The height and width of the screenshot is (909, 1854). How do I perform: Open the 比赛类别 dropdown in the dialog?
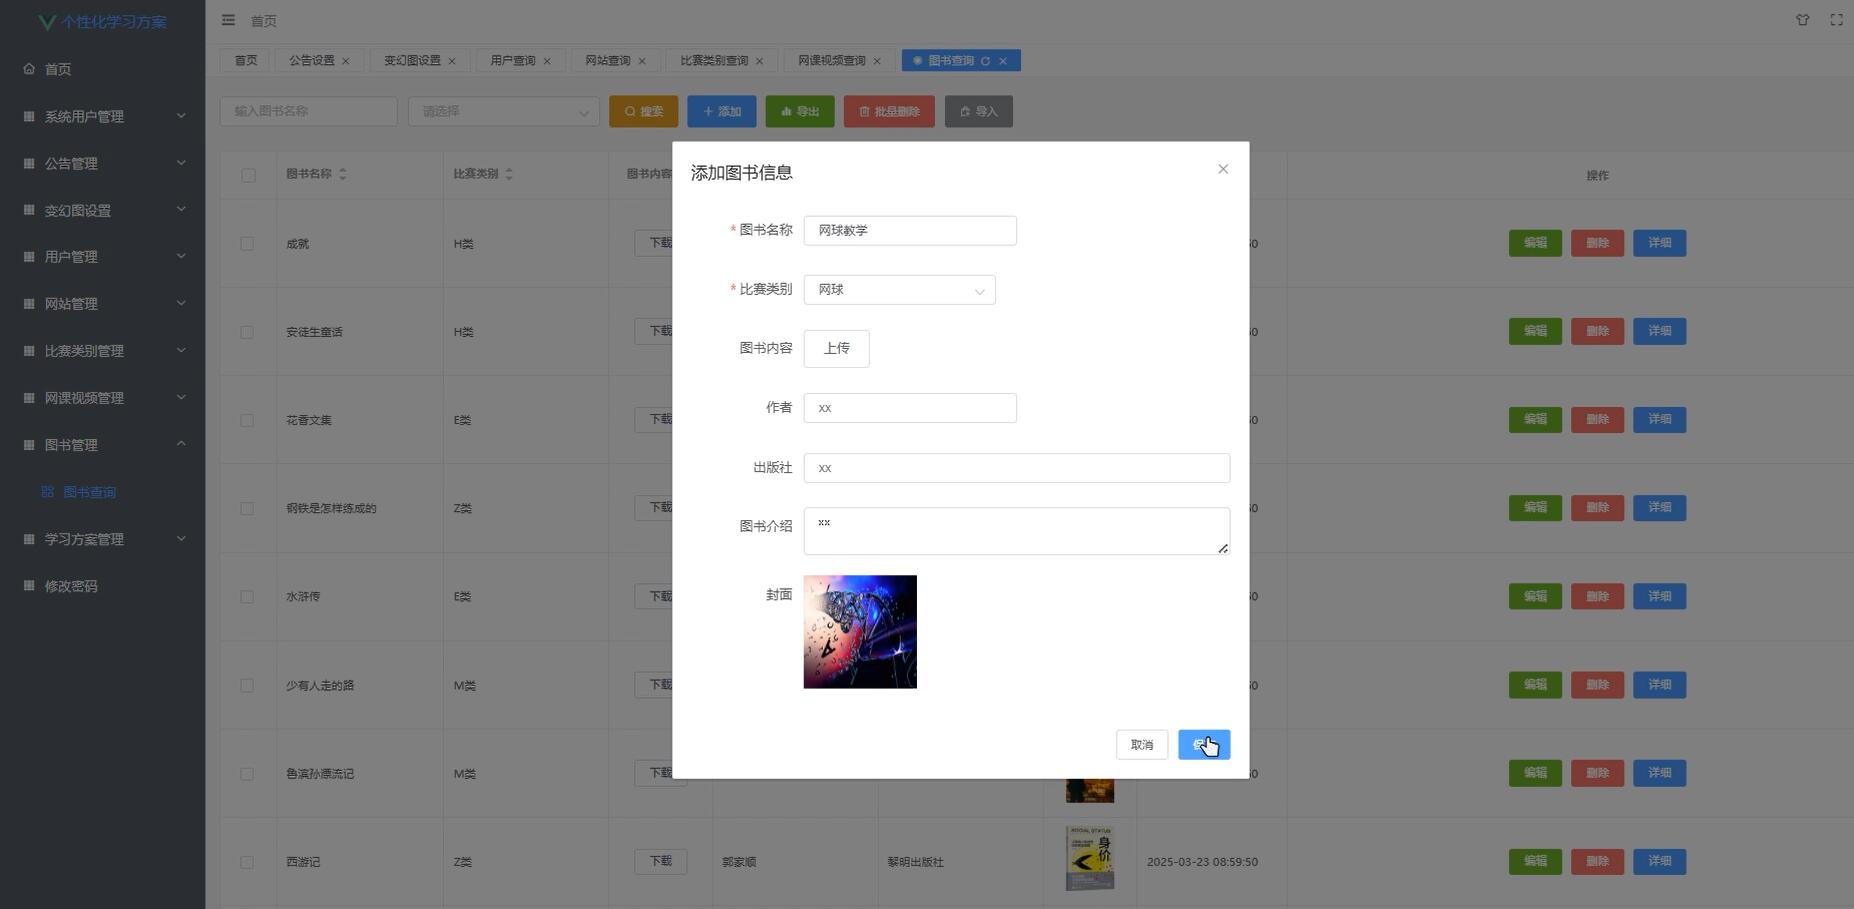(x=897, y=289)
